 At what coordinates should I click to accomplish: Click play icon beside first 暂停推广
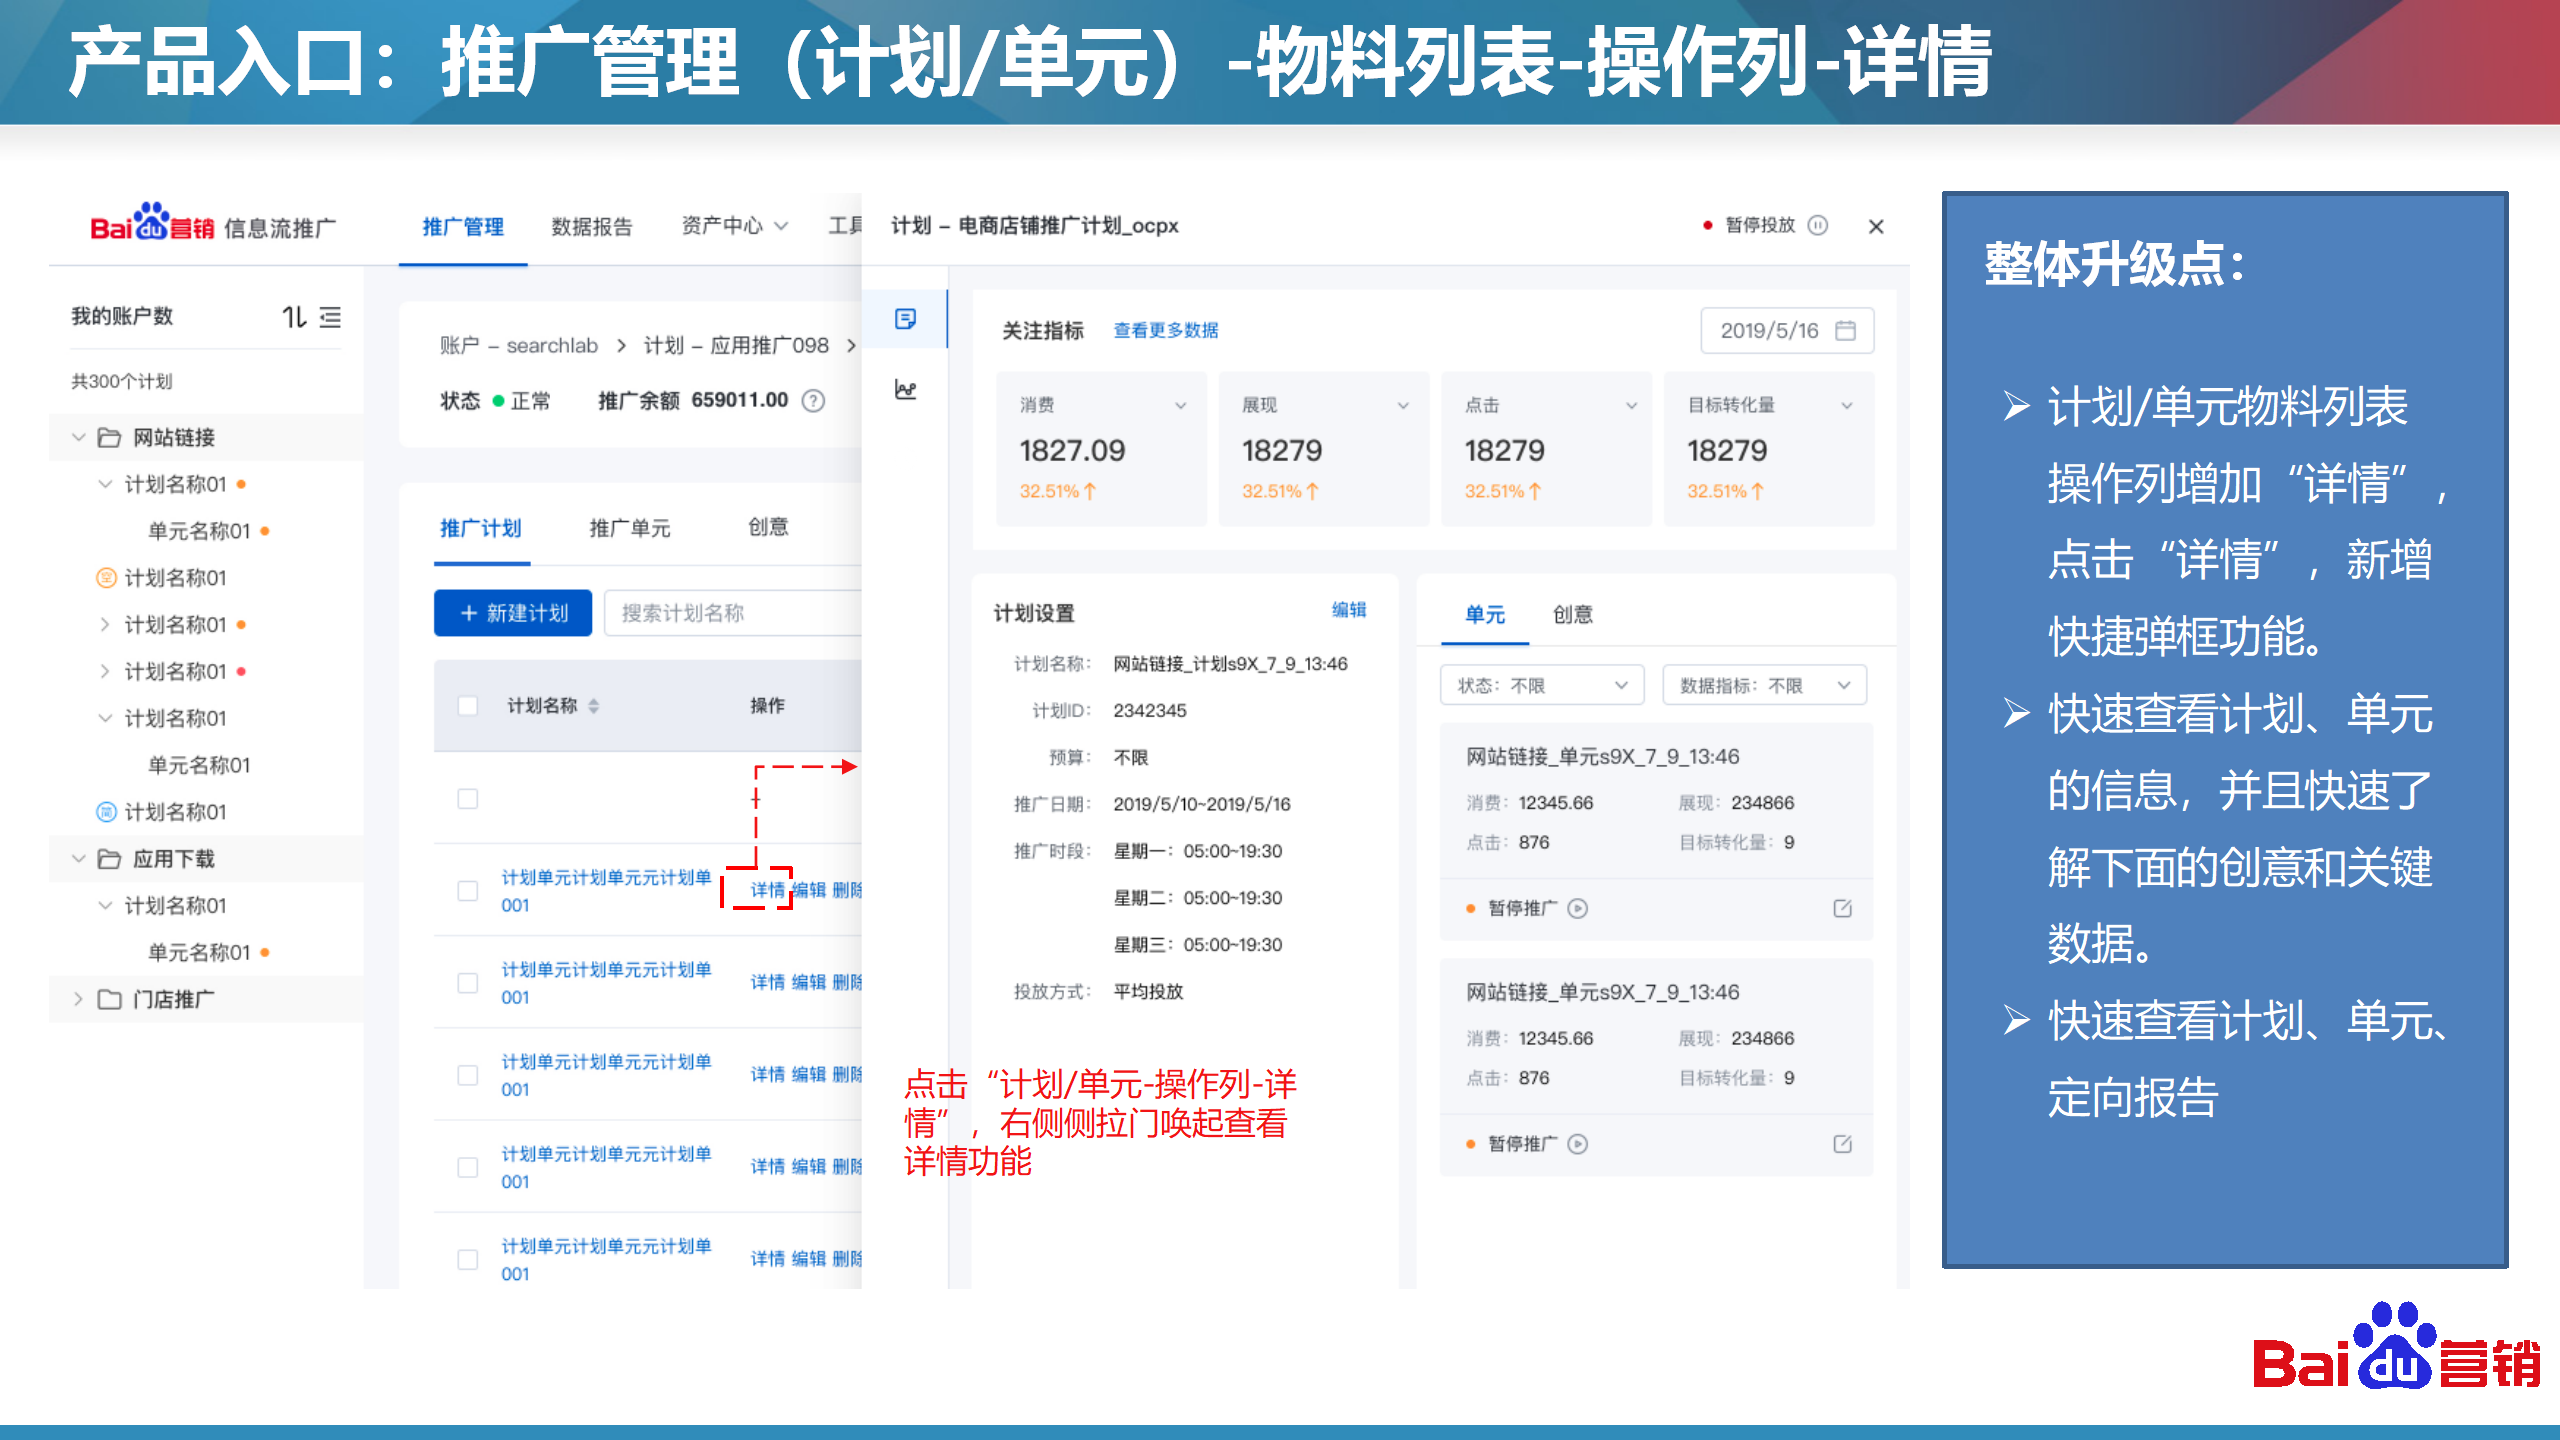[1577, 908]
